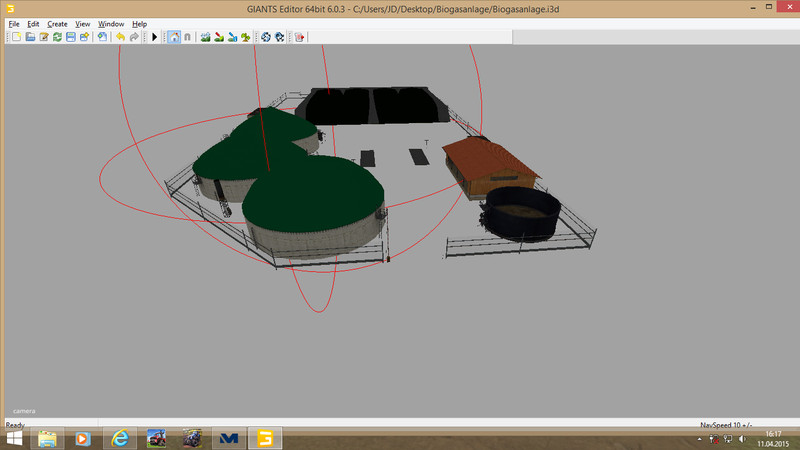Viewport: 800px width, 450px height.
Task: Click the green reload arrows toolbar icon
Action: (57, 37)
